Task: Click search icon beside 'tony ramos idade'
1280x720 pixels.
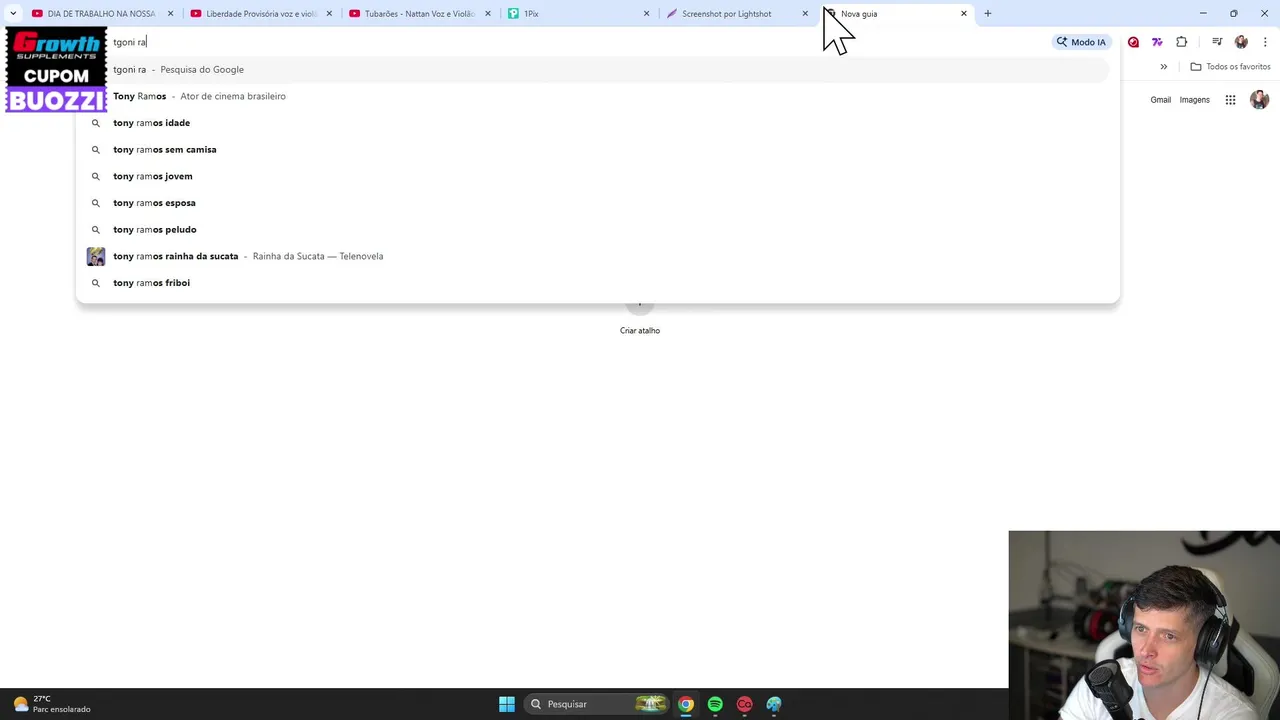Action: coord(96,123)
